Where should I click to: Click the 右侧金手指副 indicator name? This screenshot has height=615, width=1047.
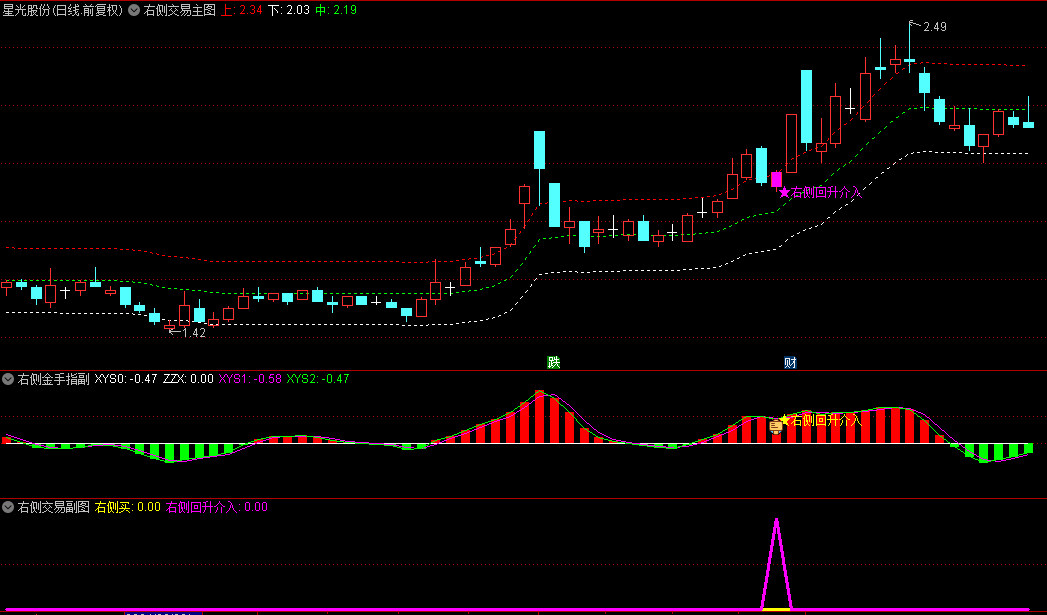coord(53,379)
